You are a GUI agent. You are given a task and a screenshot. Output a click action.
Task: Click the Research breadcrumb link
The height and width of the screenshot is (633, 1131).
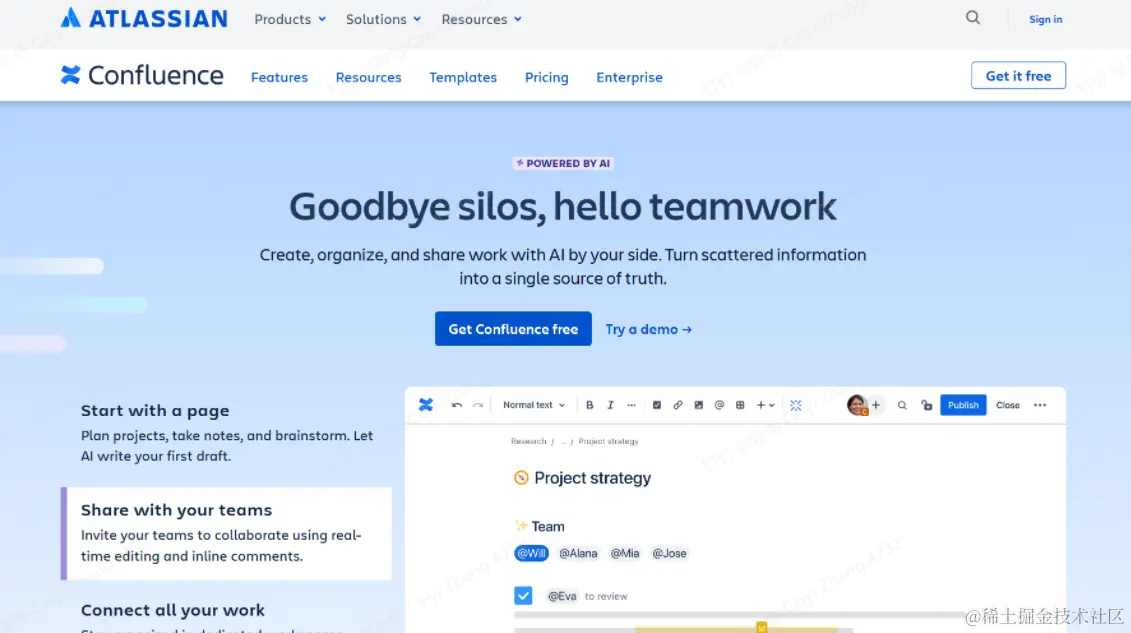click(529, 441)
